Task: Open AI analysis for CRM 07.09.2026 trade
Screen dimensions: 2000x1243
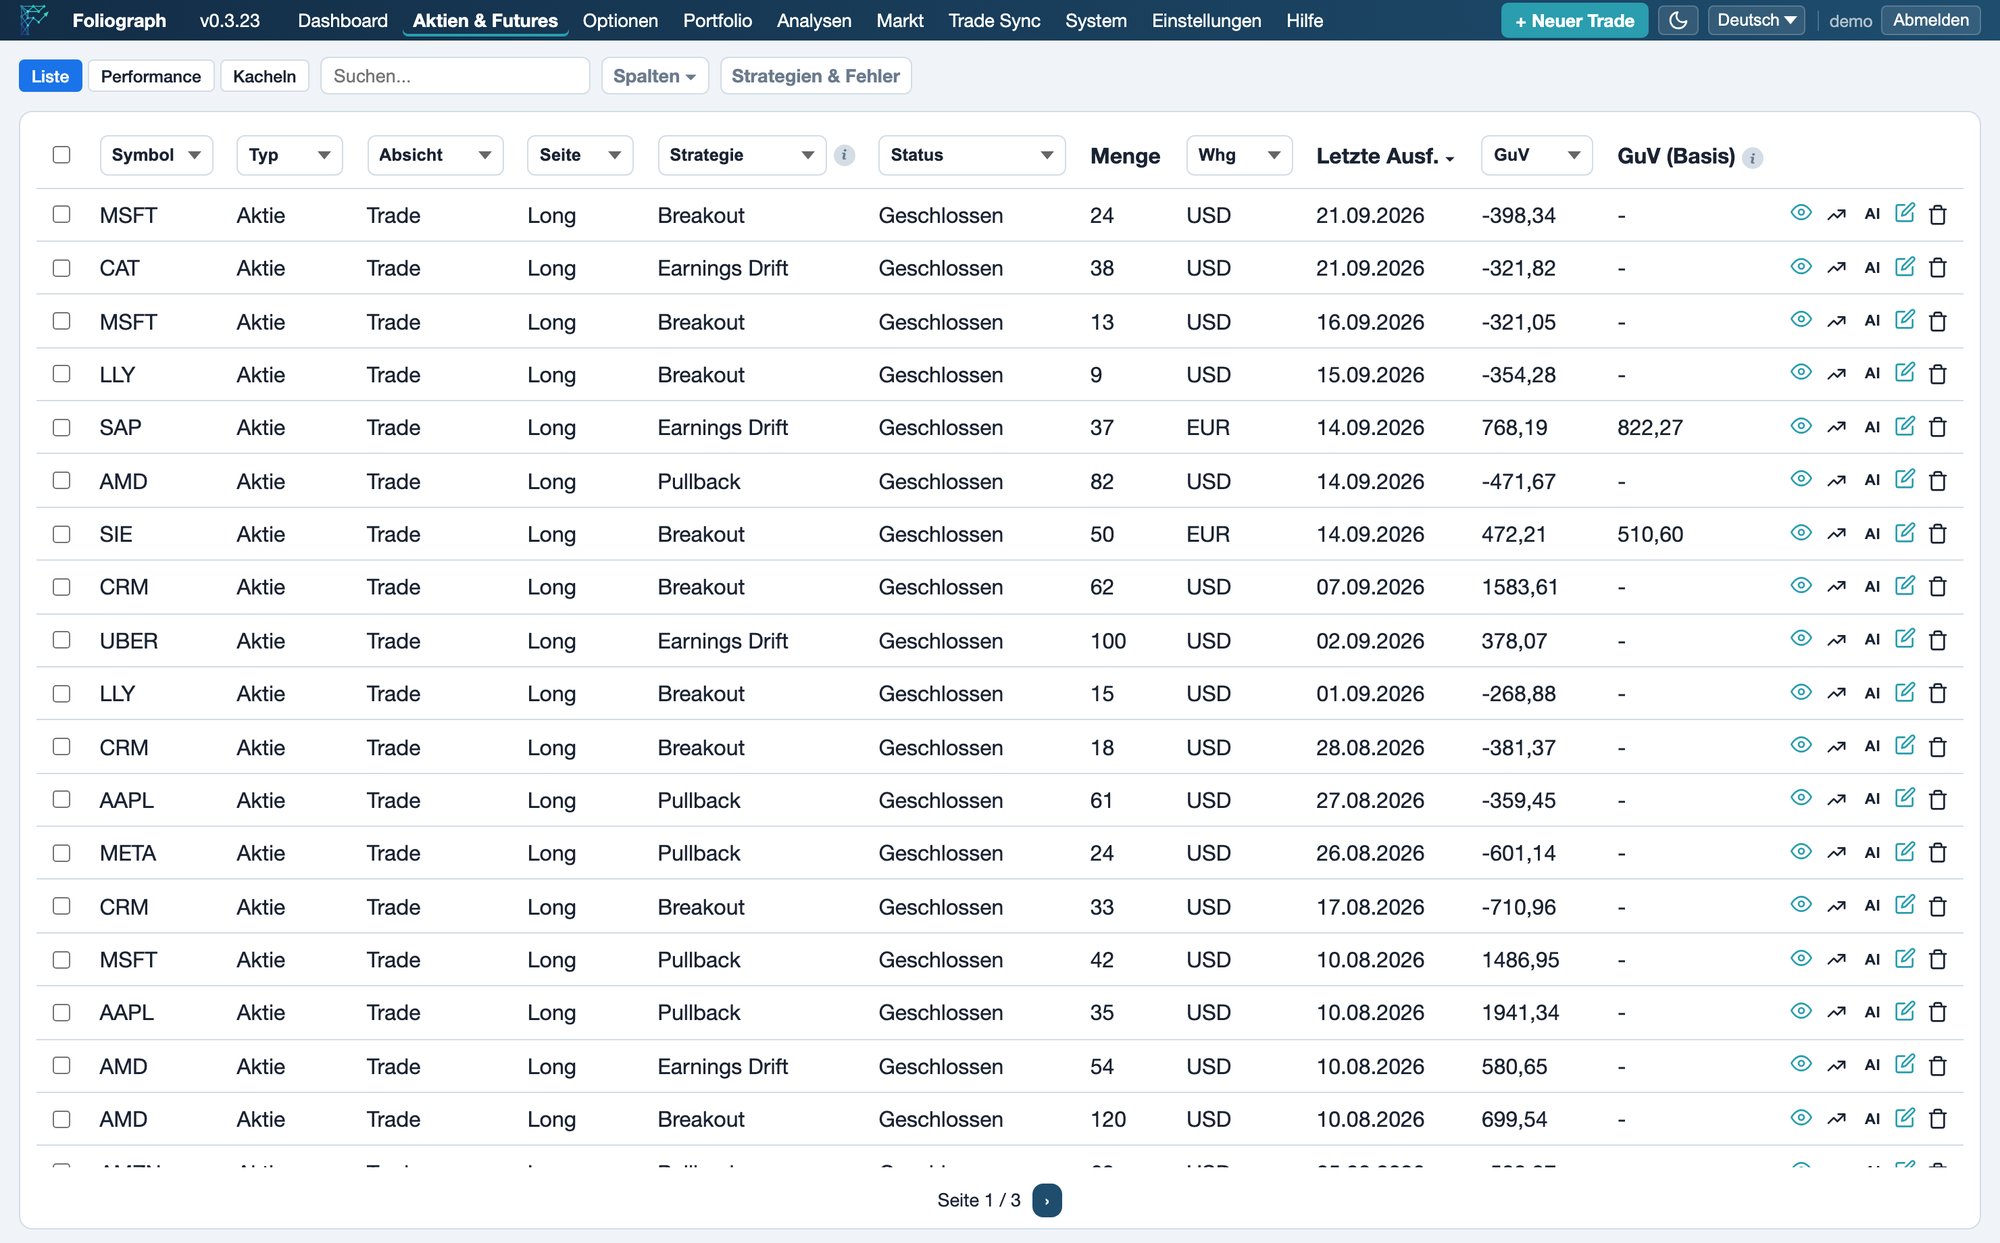Action: point(1872,587)
